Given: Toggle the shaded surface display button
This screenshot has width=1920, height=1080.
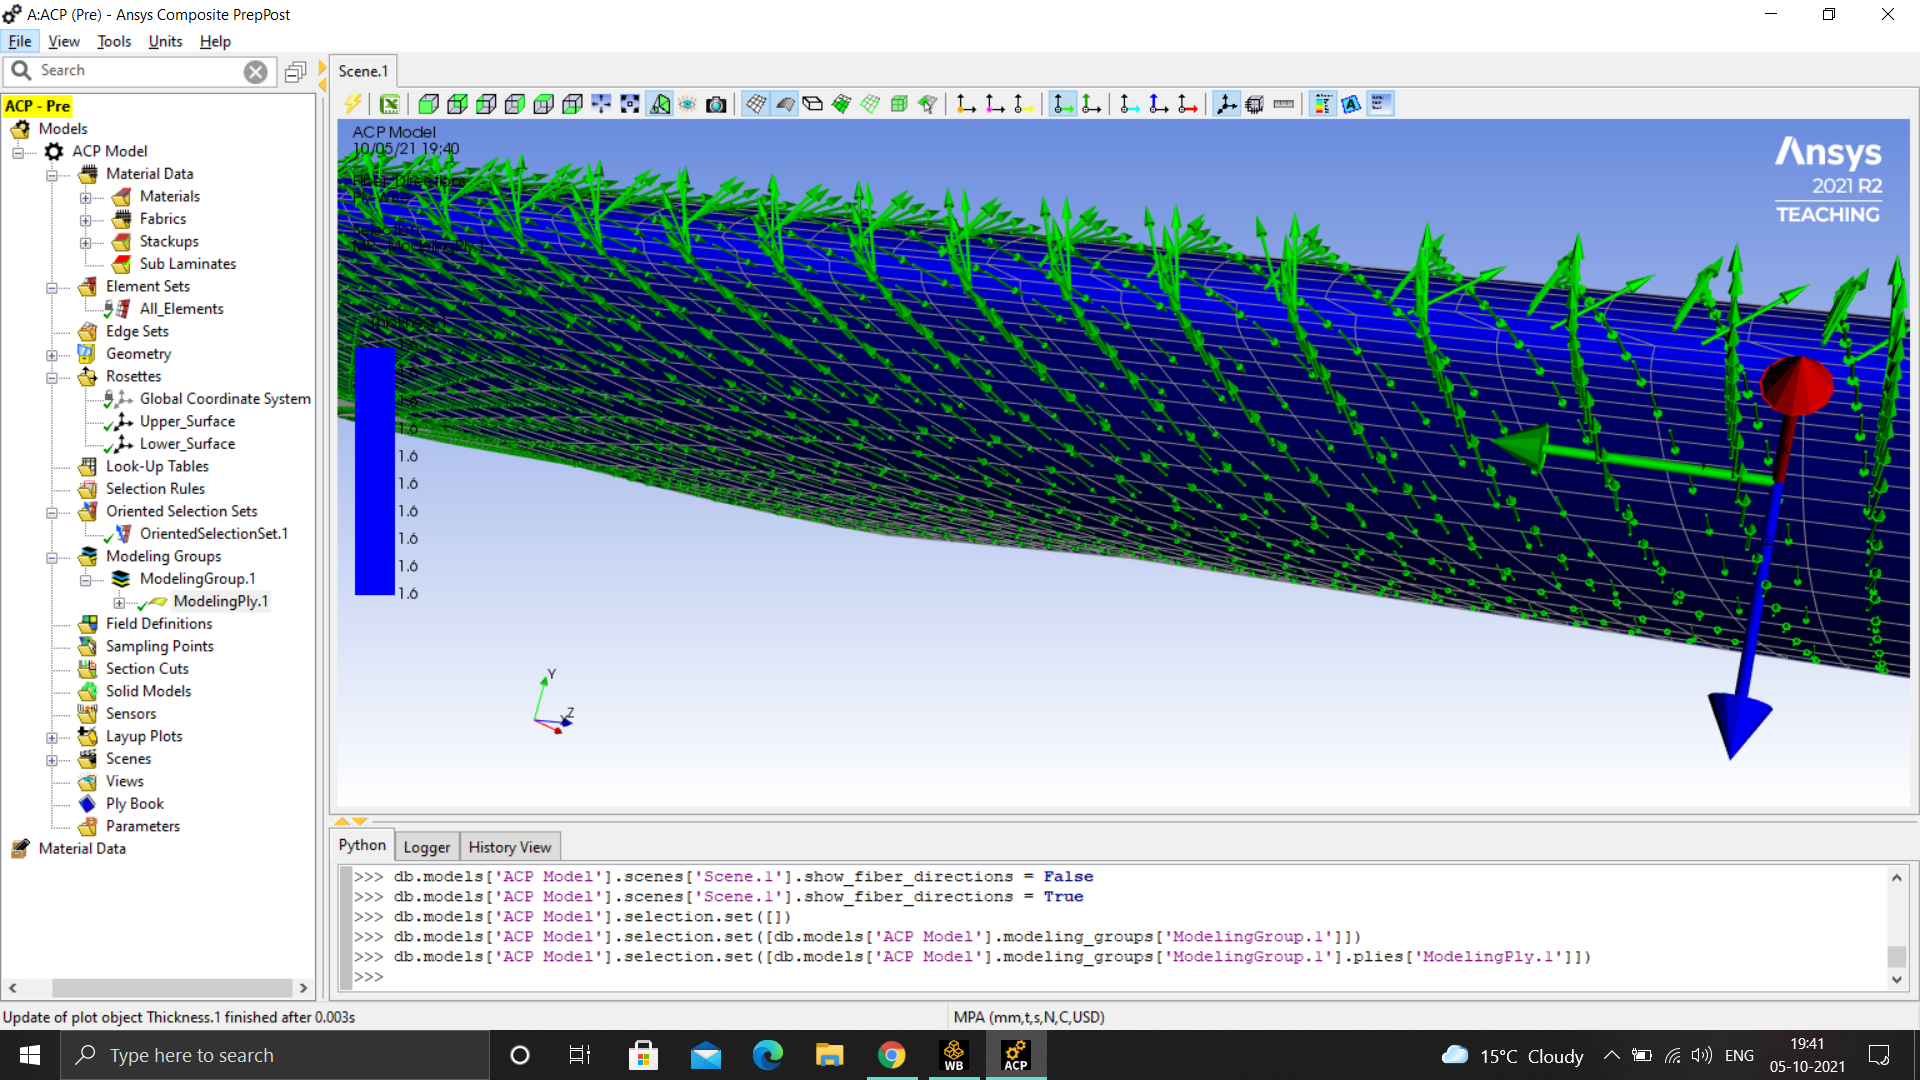Looking at the screenshot, I should (x=785, y=104).
